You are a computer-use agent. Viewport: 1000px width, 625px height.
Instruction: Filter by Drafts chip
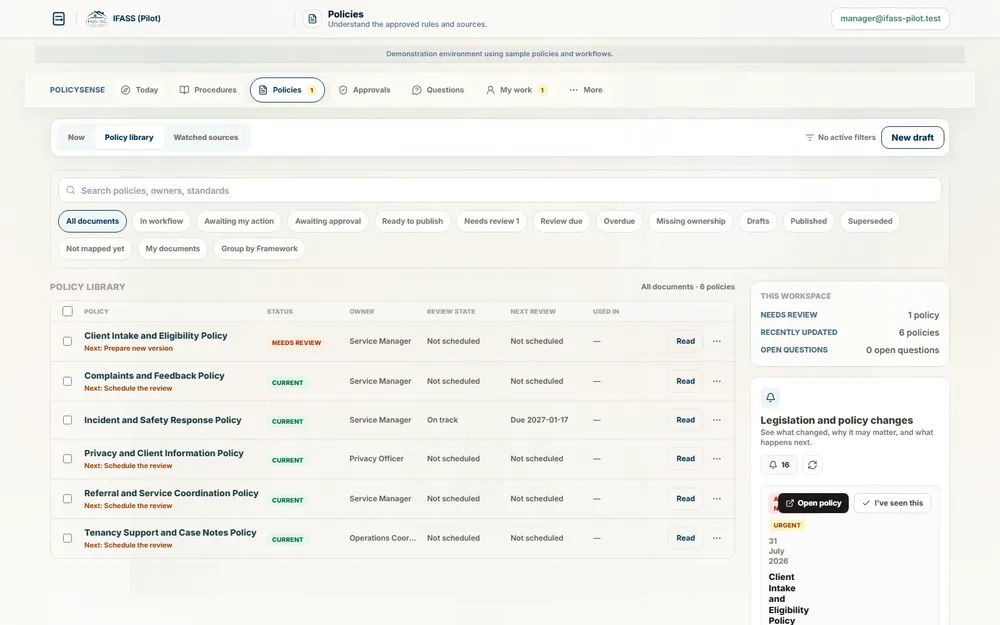(758, 221)
